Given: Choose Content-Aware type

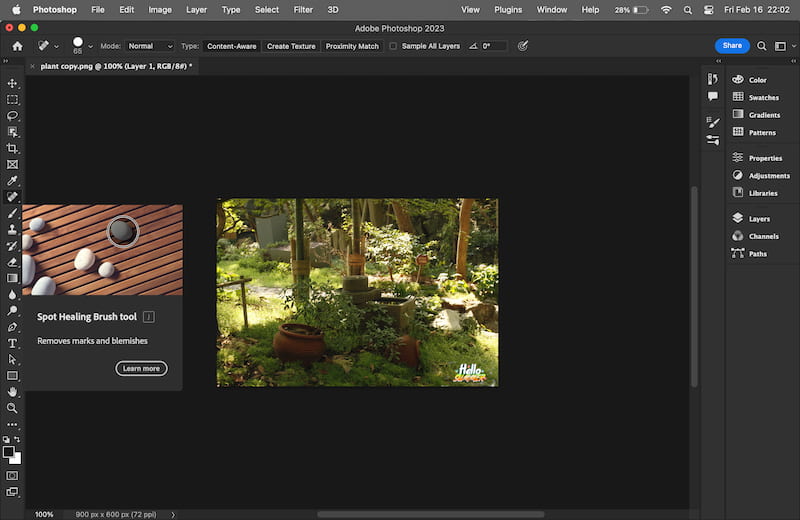Looking at the screenshot, I should pyautogui.click(x=232, y=46).
